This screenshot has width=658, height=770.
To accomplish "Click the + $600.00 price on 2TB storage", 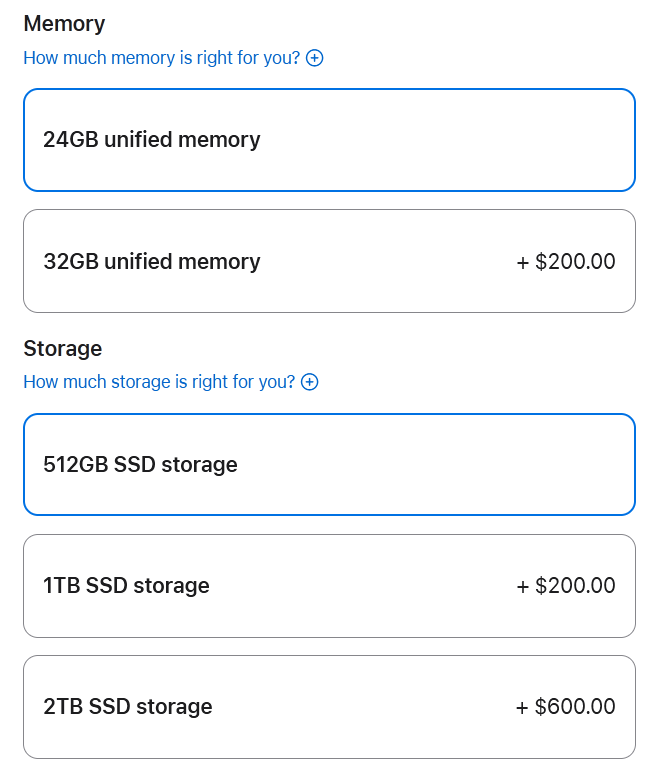I will [566, 707].
